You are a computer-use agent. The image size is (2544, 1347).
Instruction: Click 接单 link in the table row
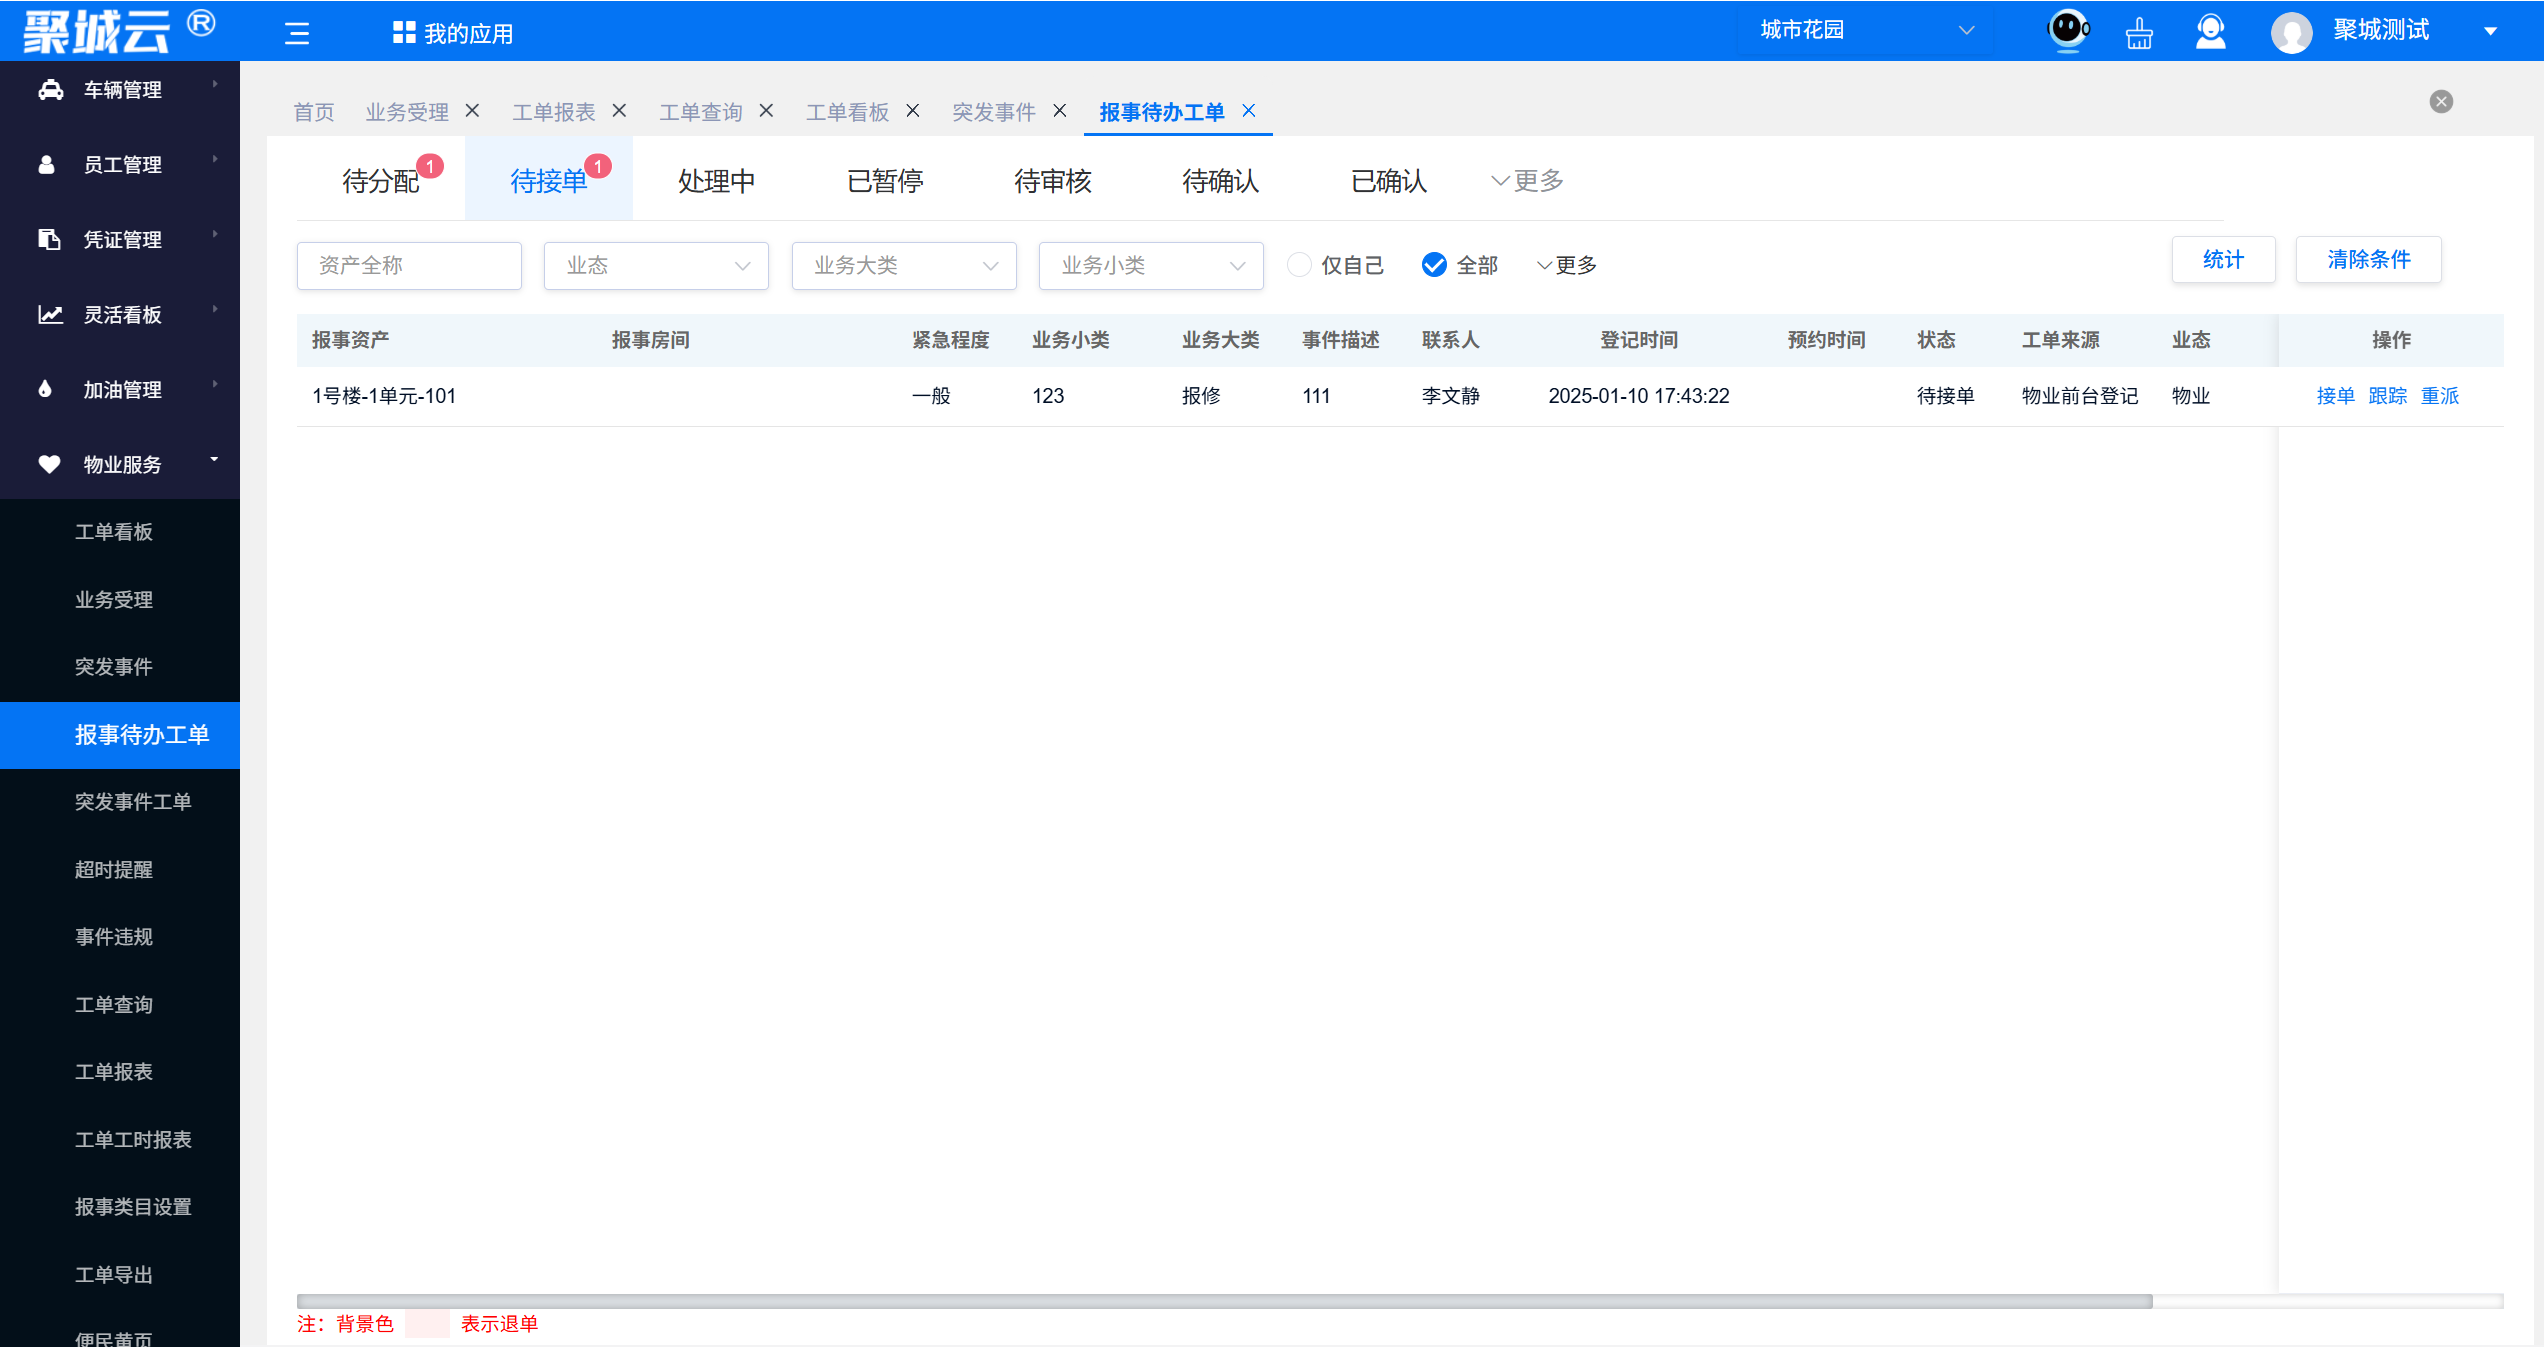tap(2335, 396)
